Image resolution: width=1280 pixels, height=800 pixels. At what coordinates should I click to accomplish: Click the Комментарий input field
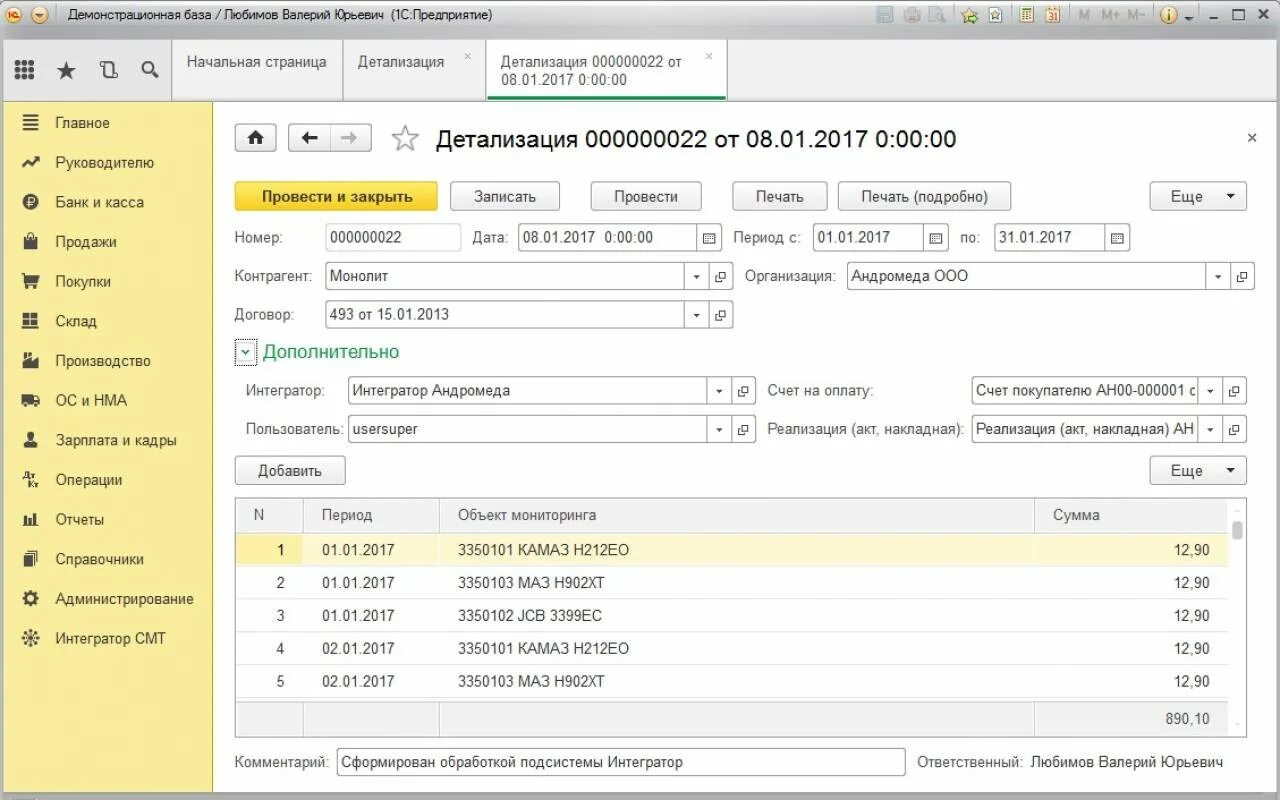[621, 762]
